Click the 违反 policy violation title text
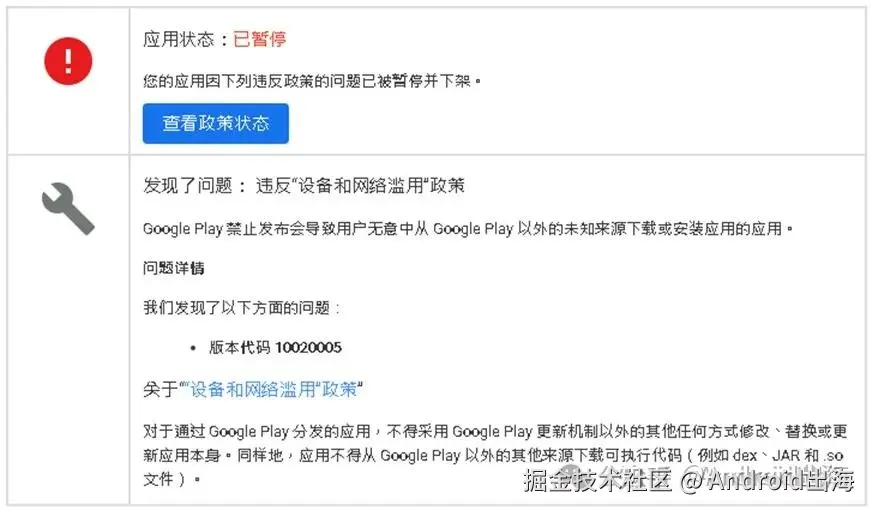The height and width of the screenshot is (511, 871). coord(360,186)
